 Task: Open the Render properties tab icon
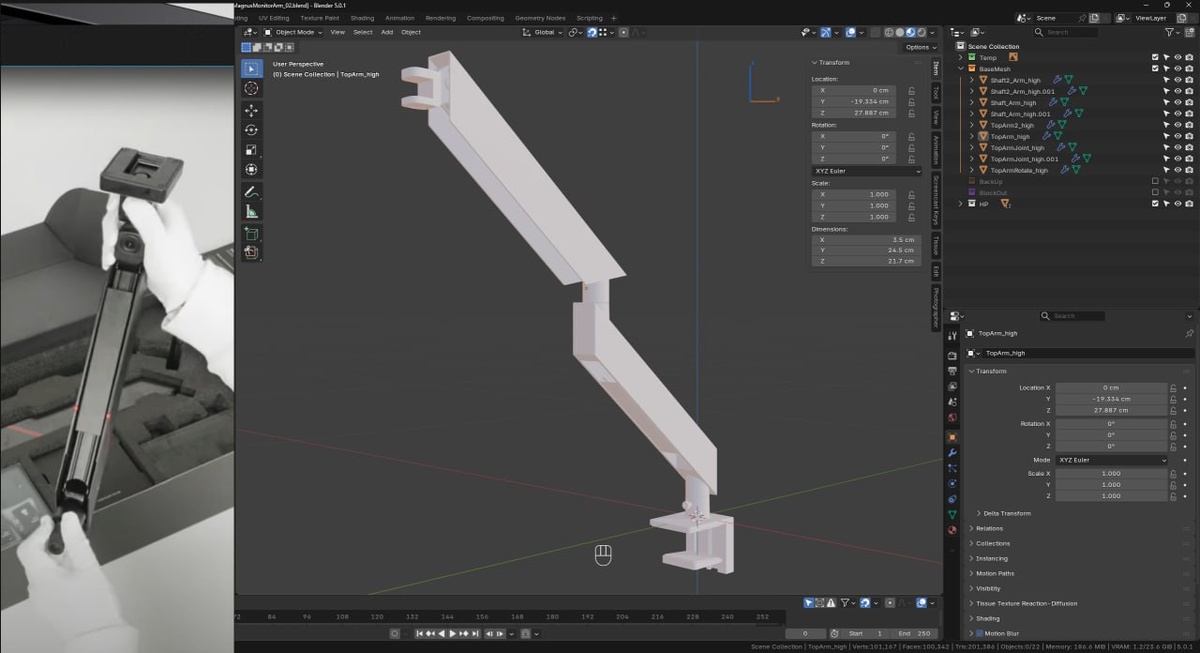point(952,355)
